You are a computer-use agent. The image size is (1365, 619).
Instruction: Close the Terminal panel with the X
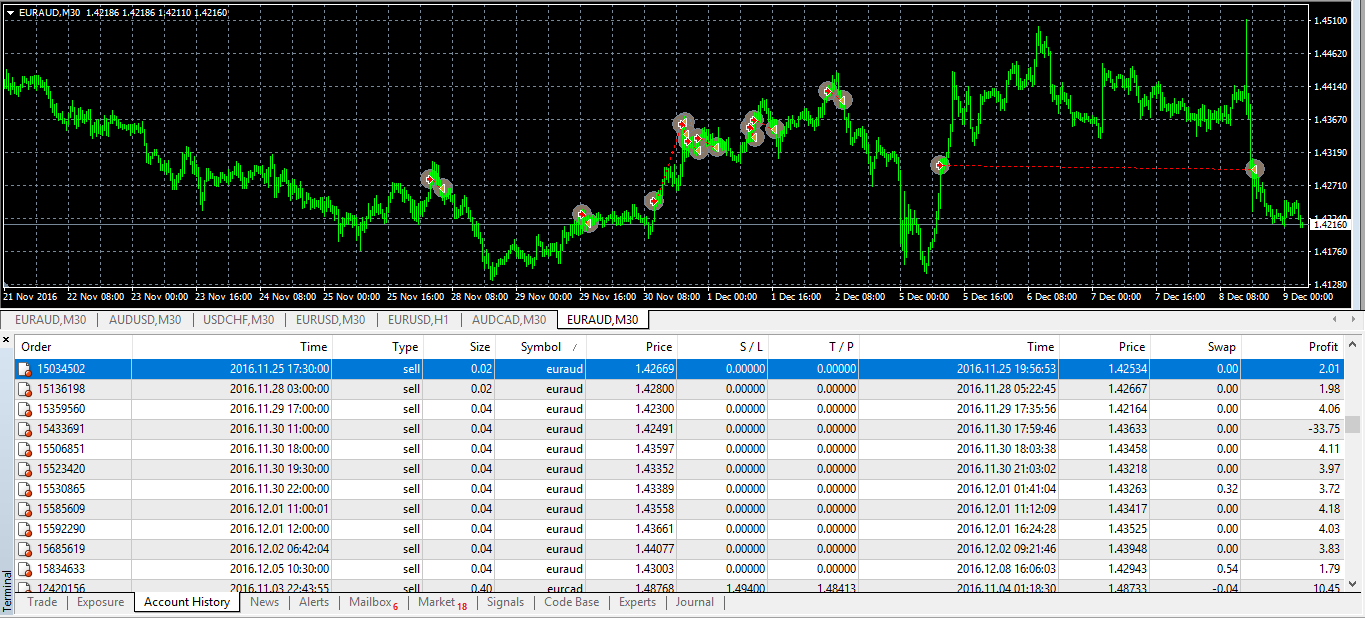(x=7, y=341)
